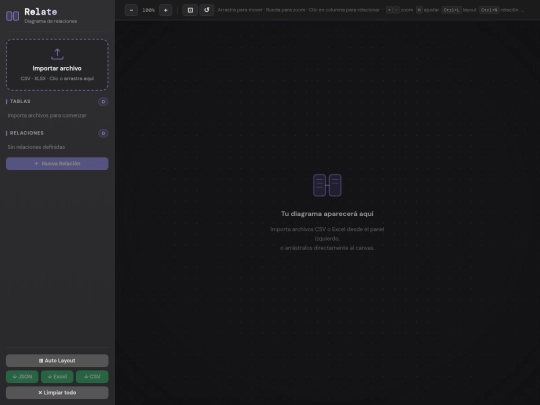Select the TABLAS section header
The image size is (540, 405).
[x=20, y=101]
